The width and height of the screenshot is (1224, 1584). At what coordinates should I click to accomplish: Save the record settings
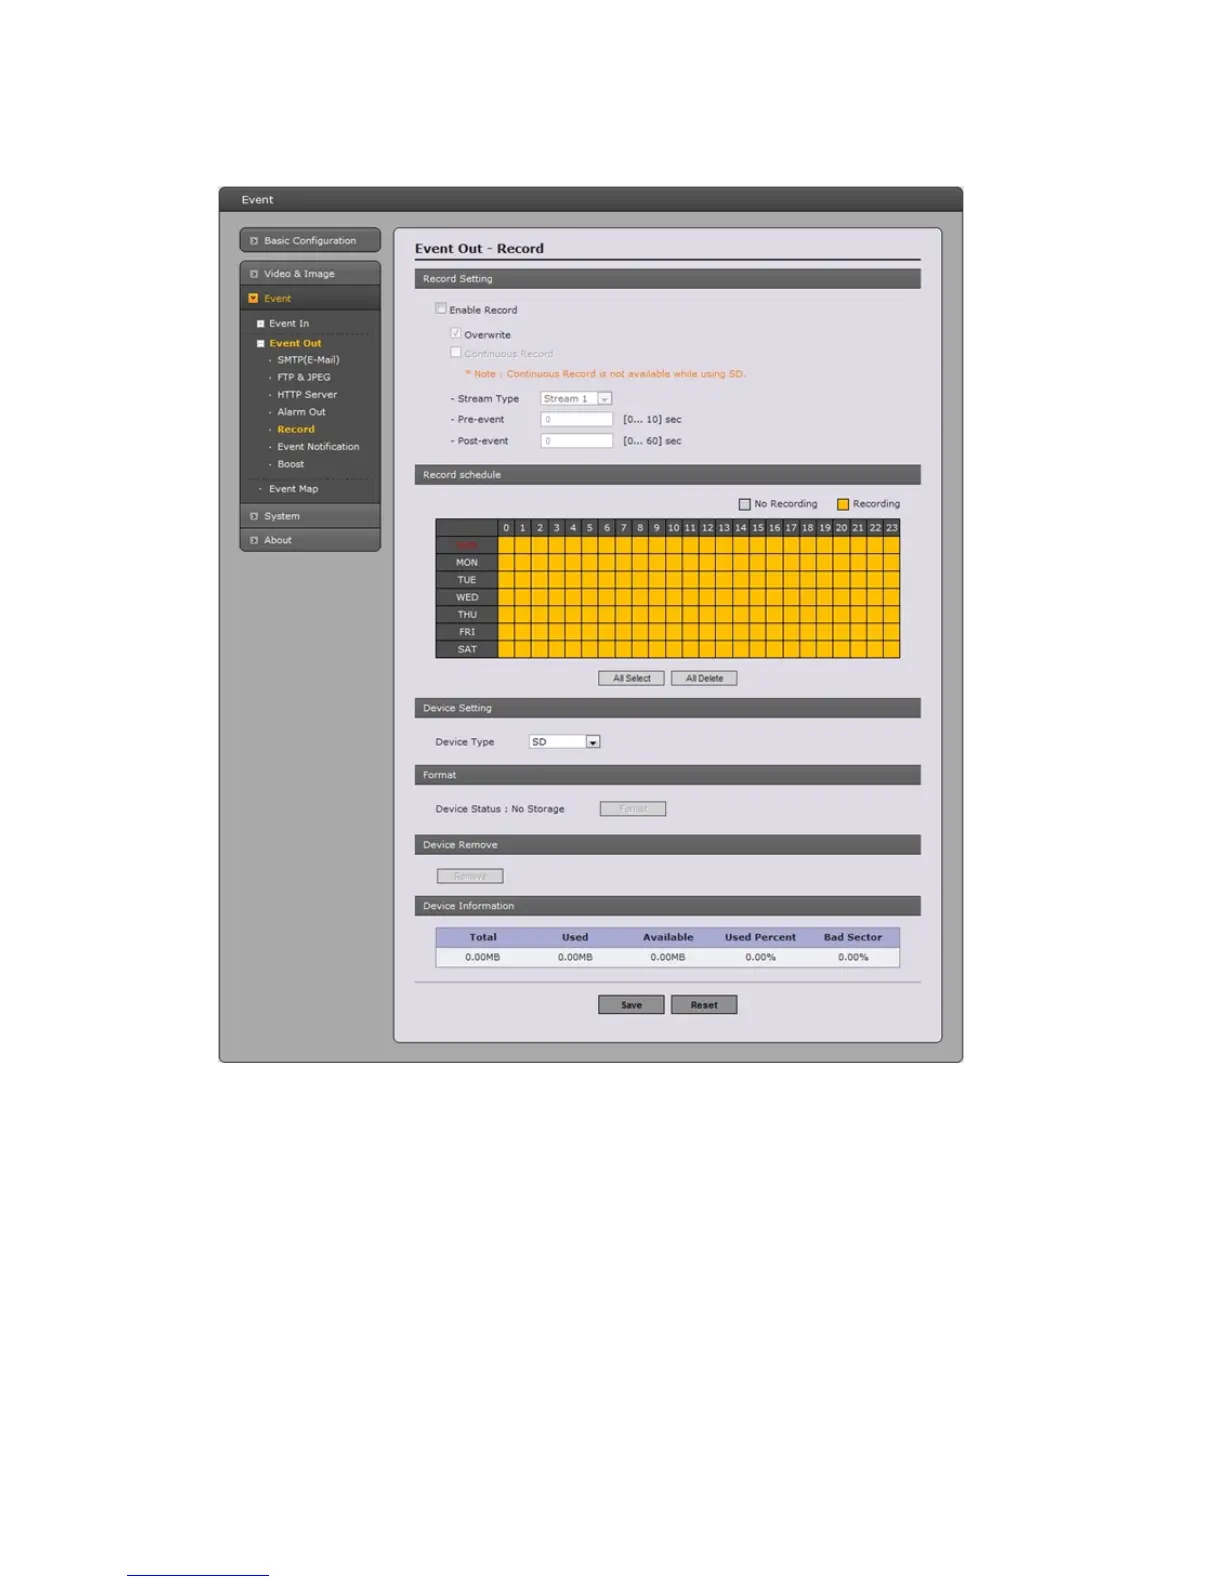click(631, 1005)
